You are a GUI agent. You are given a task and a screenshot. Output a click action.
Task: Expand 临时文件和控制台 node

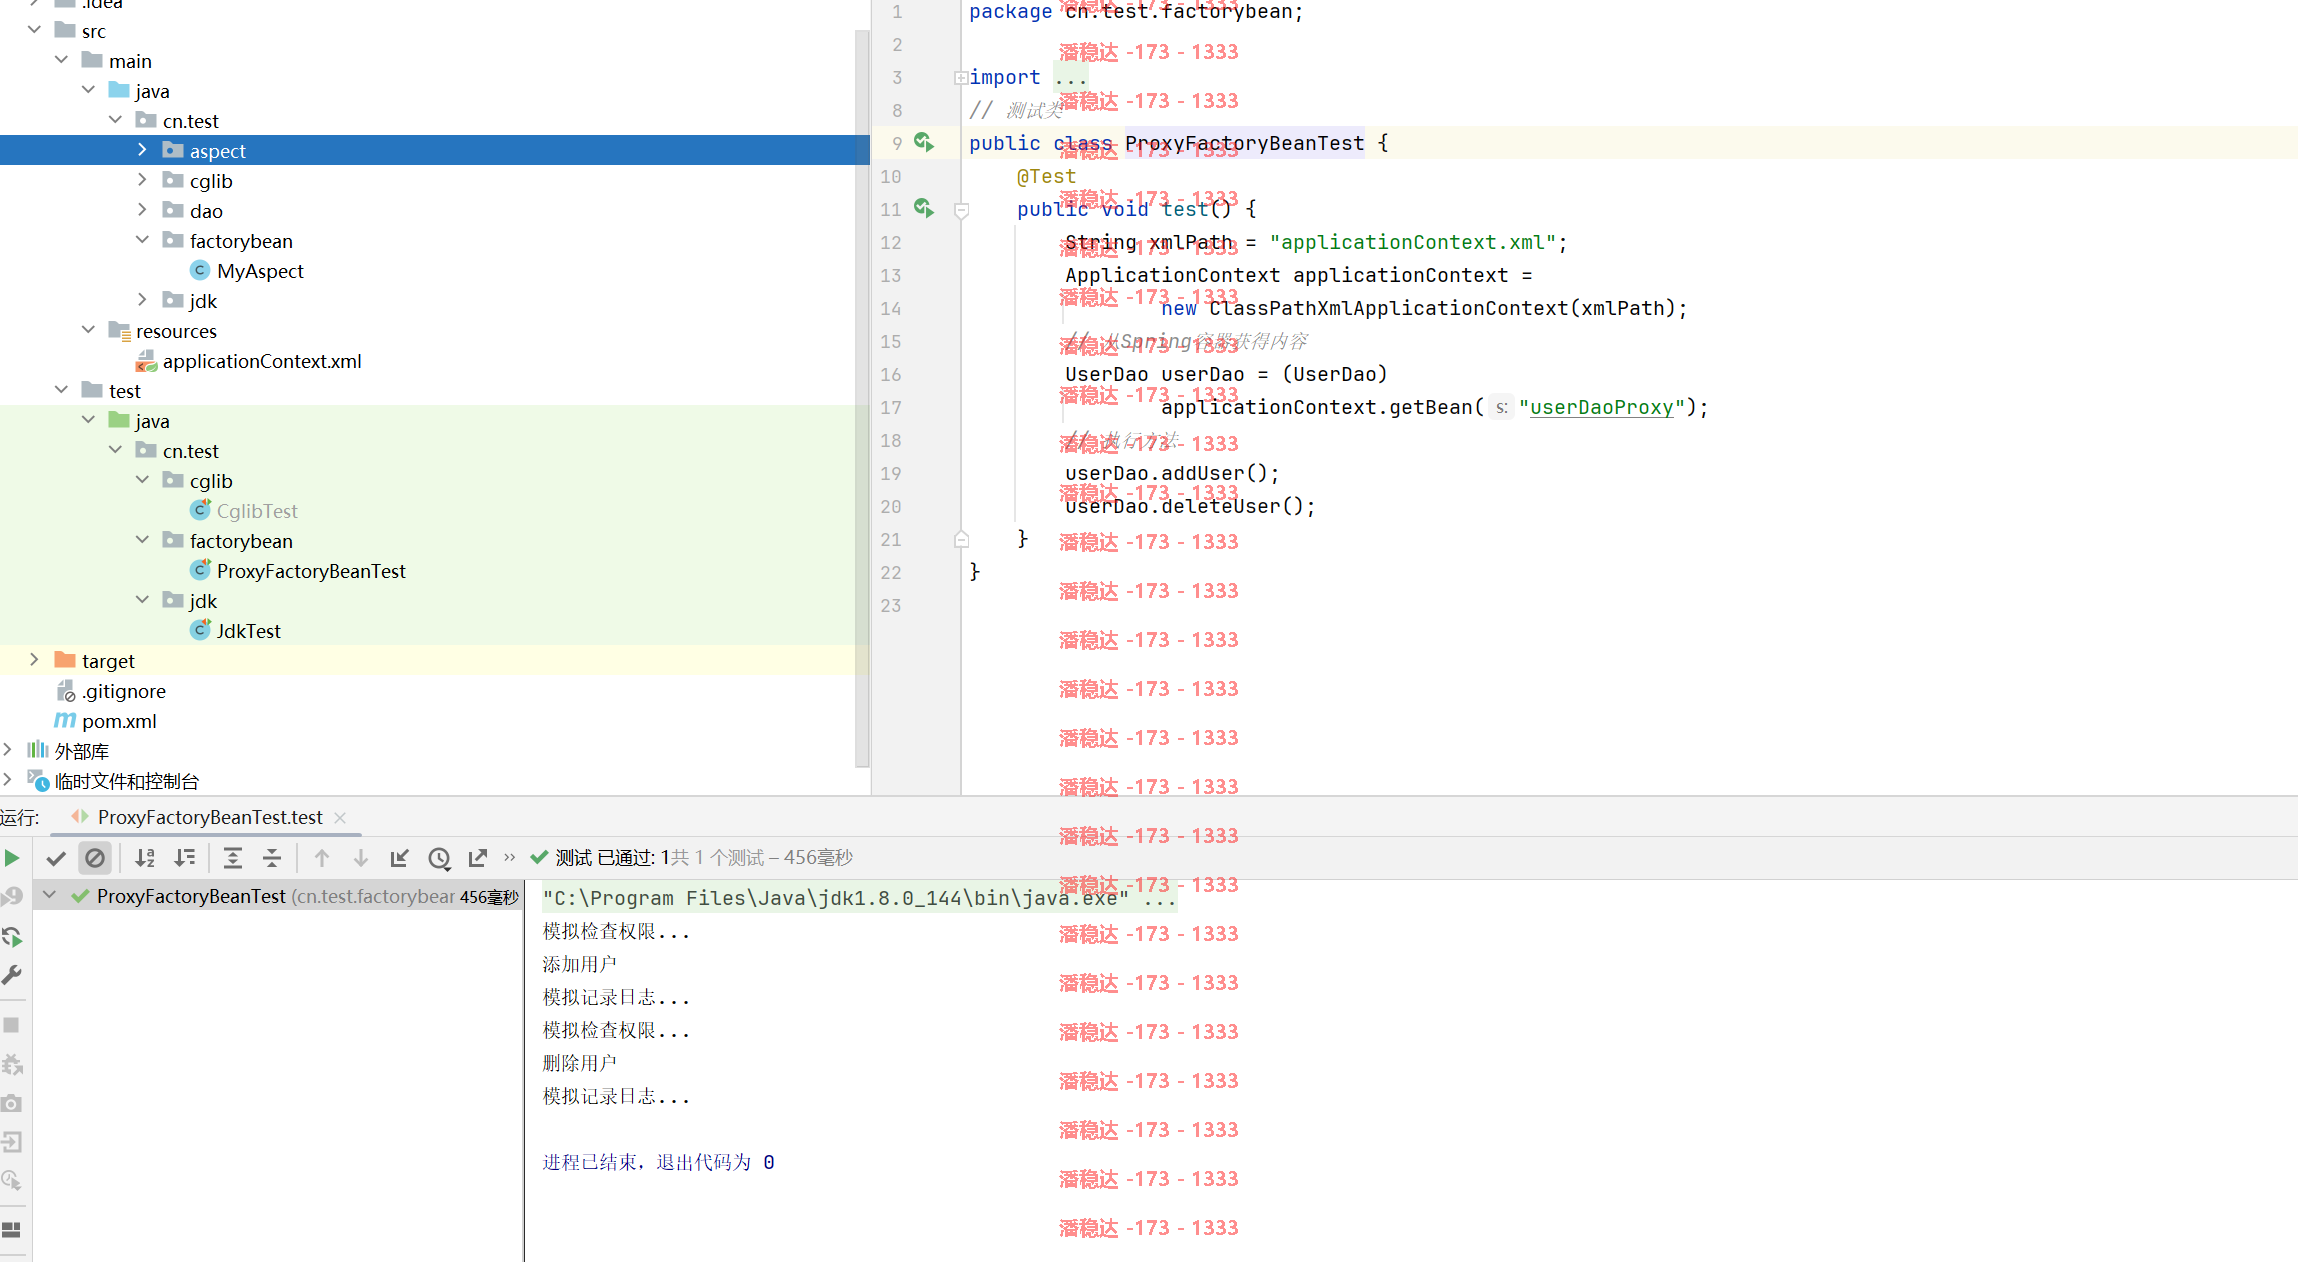pyautogui.click(x=8, y=780)
